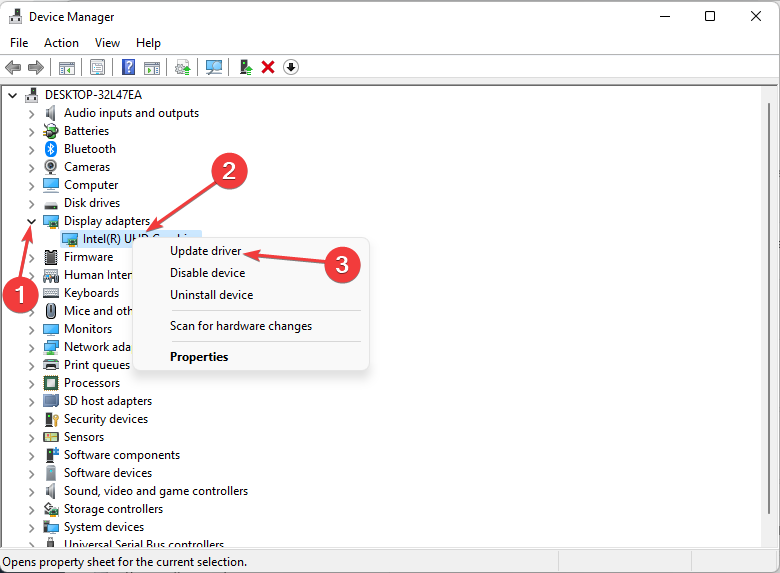This screenshot has height=573, width=780.
Task: Expand the Sensors category chevron
Action: 31,438
